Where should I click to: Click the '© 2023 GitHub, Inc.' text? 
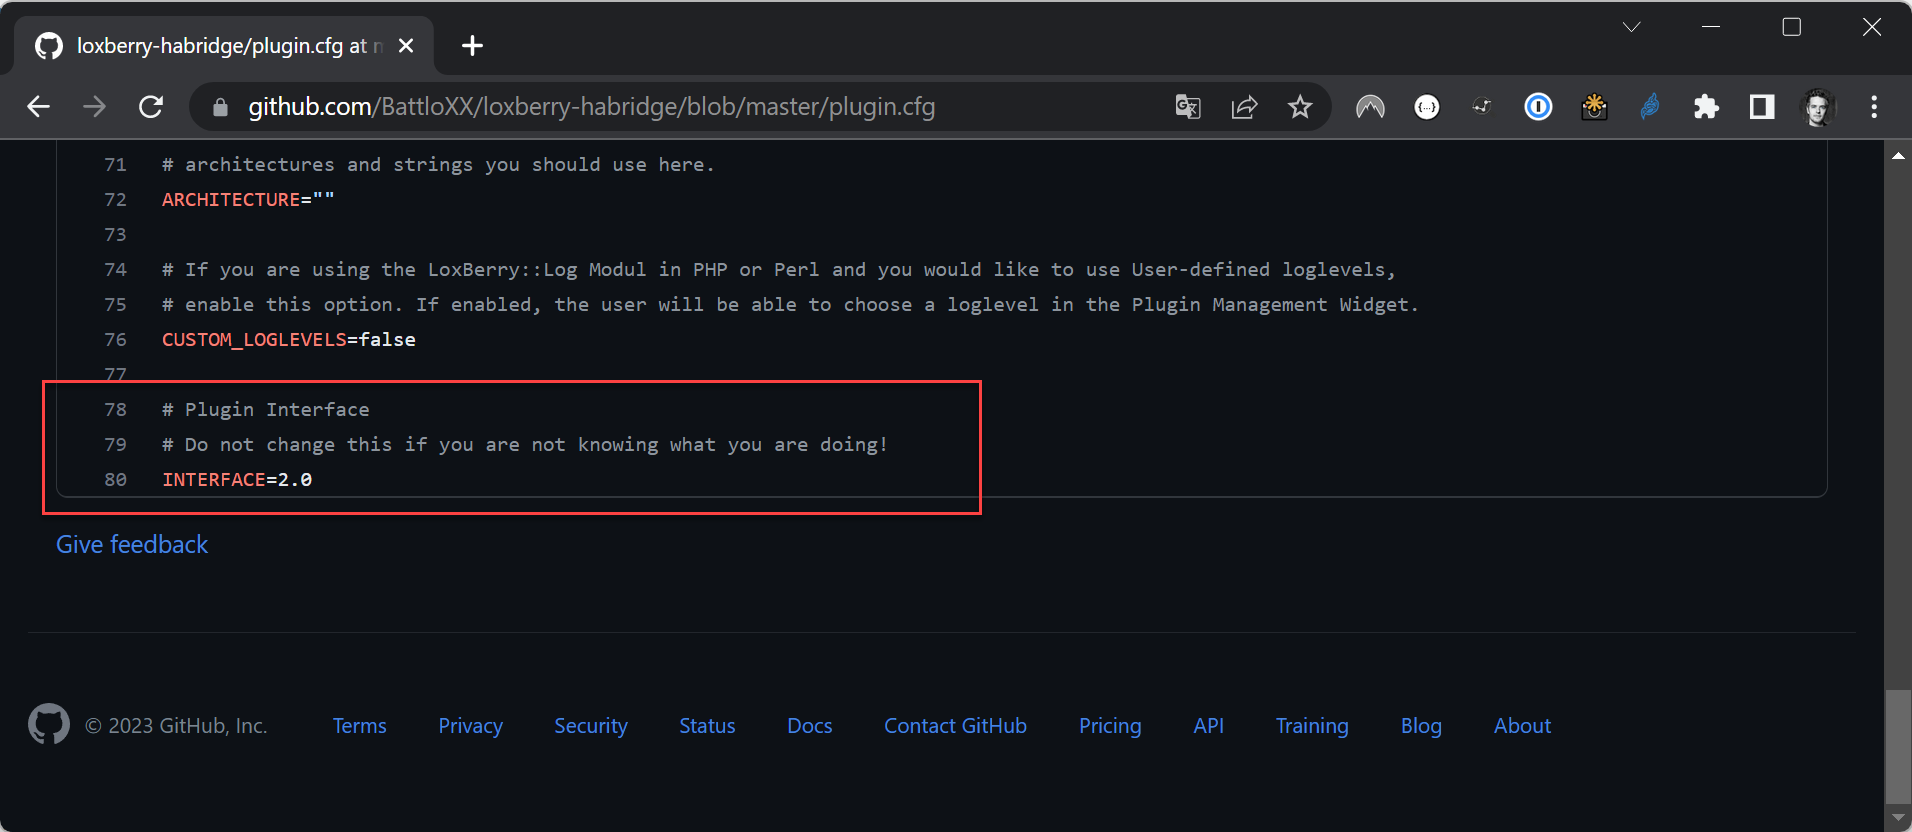176,726
